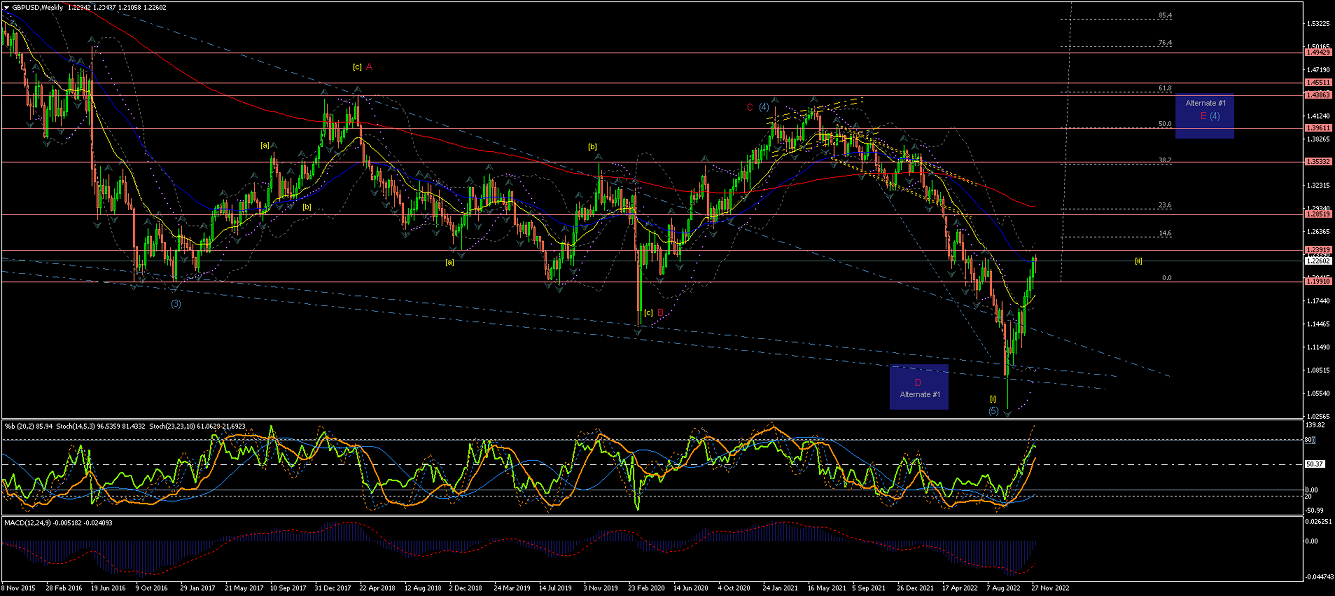Click the 1.43863 red price tag

pyautogui.click(x=1319, y=95)
